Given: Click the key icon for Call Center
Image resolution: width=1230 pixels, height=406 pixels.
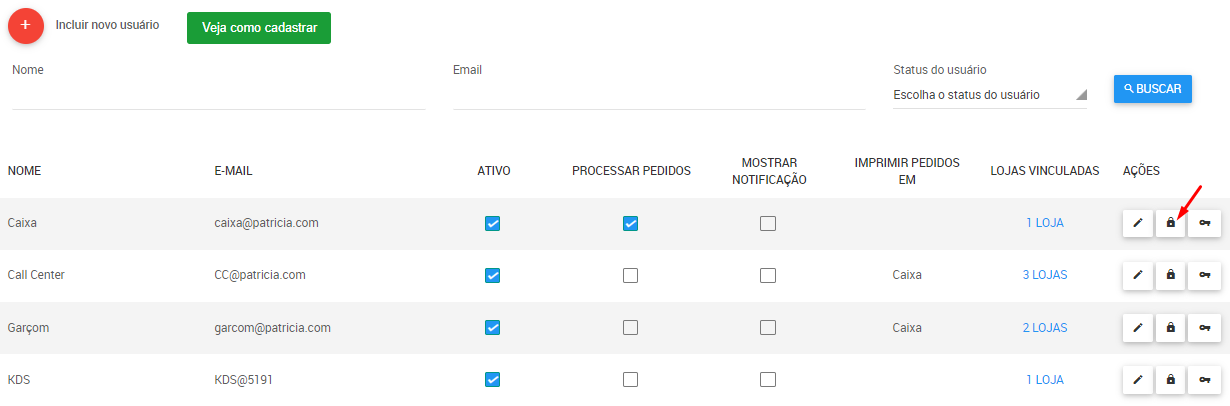Looking at the screenshot, I should tap(1205, 275).
